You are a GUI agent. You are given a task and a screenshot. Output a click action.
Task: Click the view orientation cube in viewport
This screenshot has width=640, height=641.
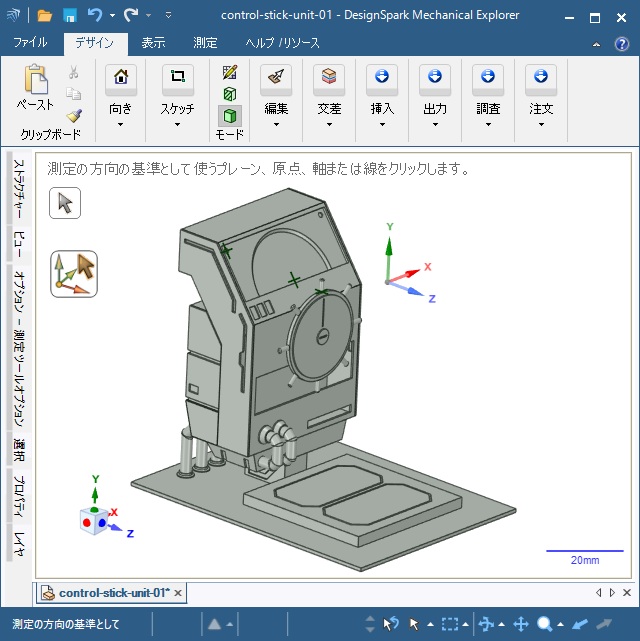click(x=94, y=520)
